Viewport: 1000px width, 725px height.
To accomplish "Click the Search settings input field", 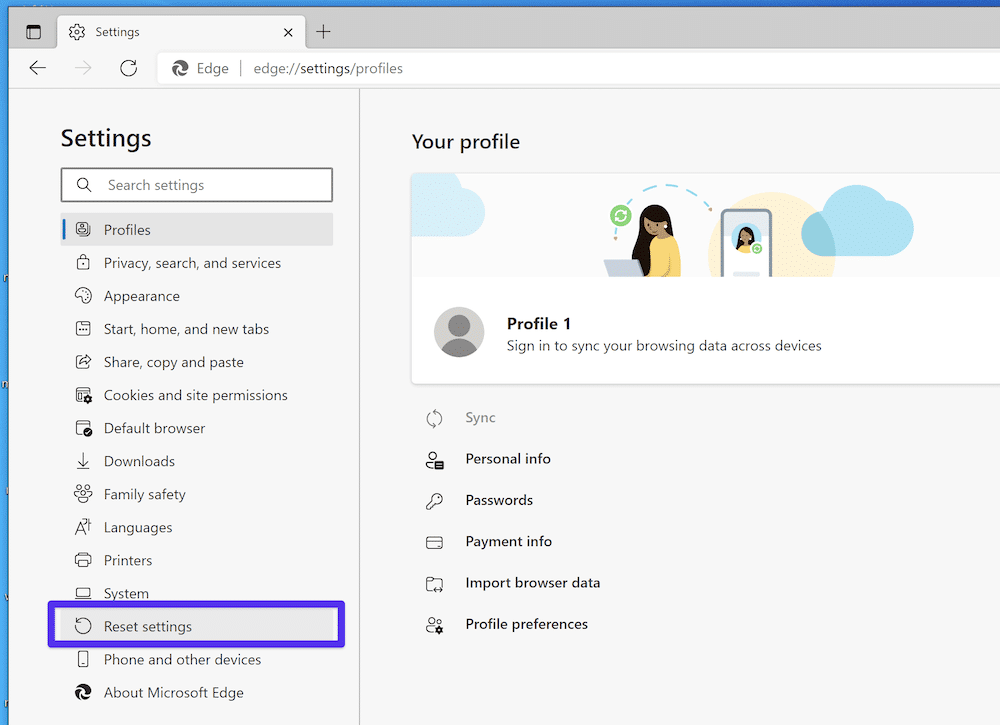I will [196, 185].
